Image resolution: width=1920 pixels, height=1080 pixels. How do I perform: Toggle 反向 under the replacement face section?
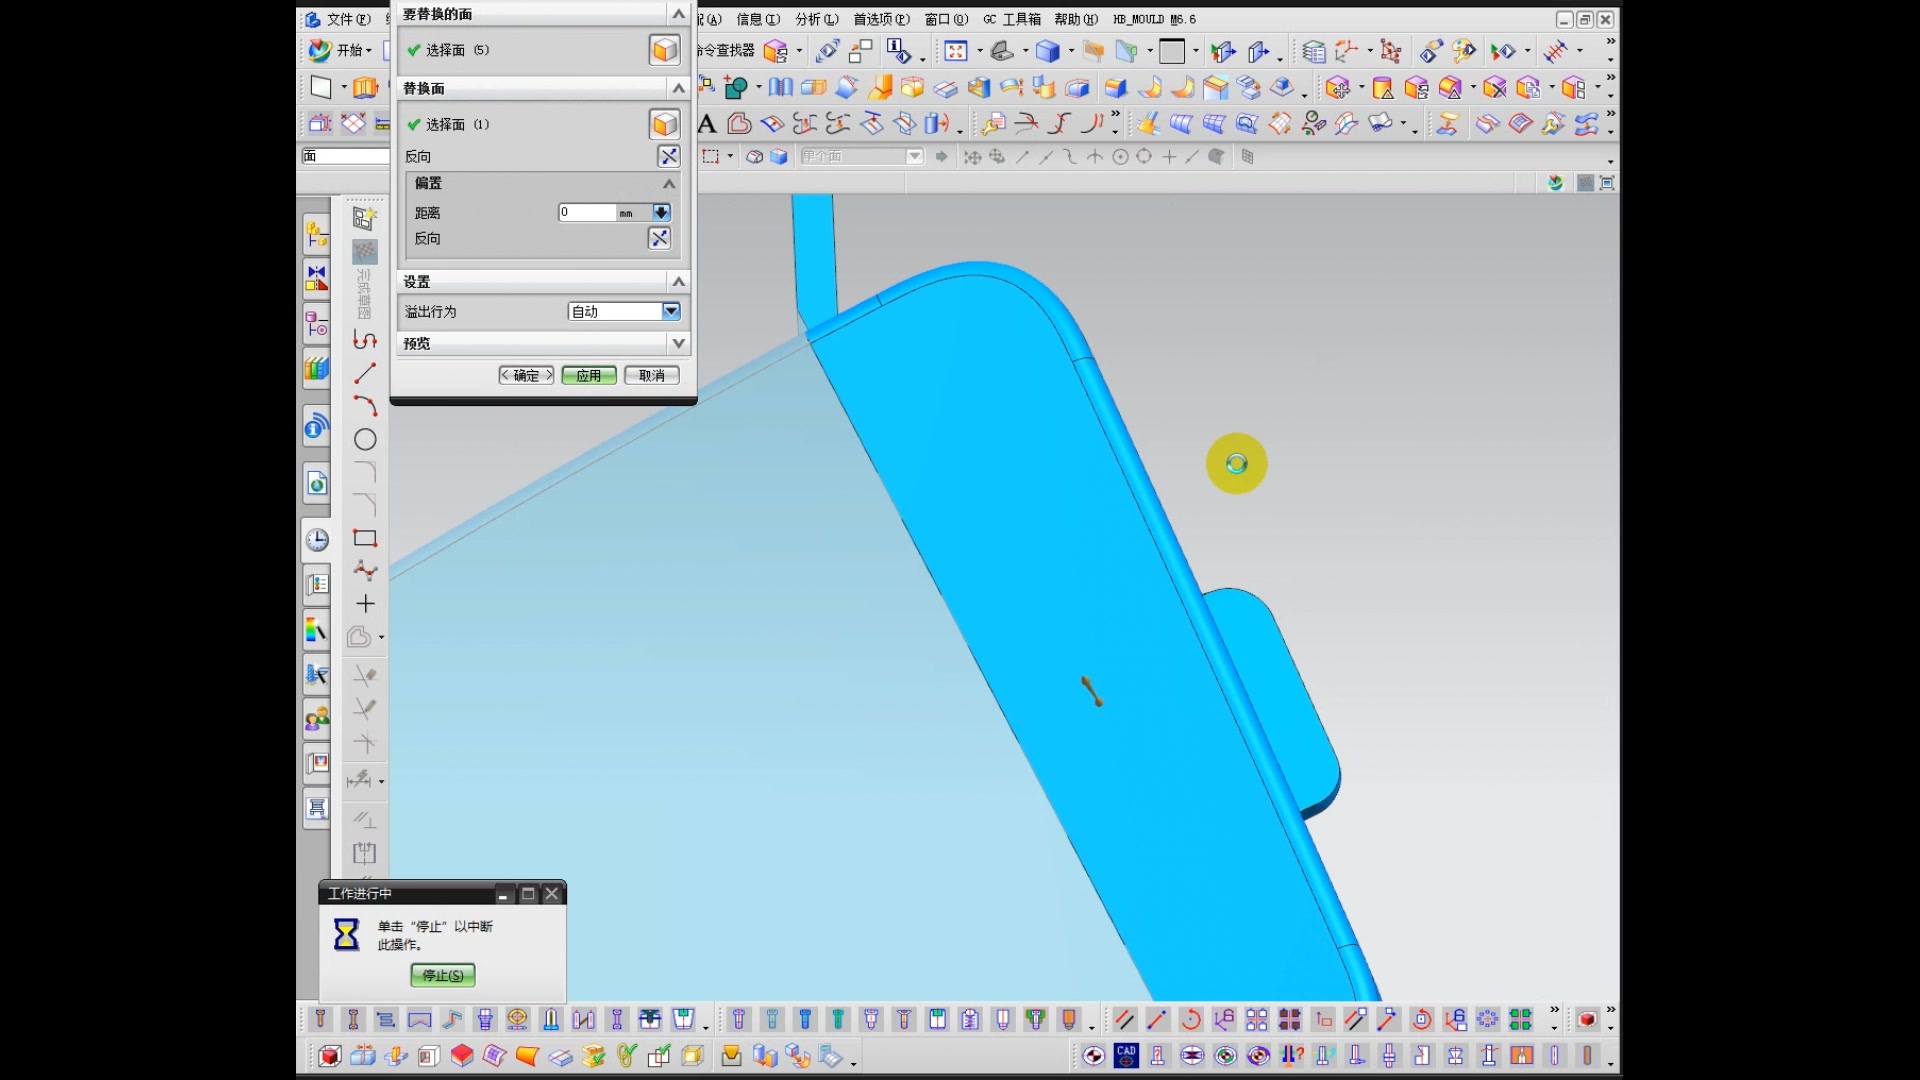point(668,156)
